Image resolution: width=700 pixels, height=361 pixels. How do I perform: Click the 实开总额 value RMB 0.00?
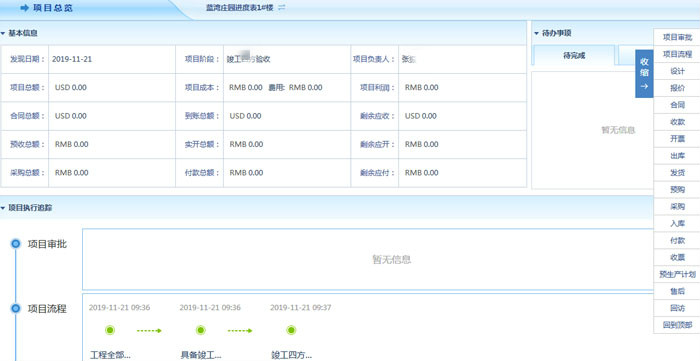[x=246, y=144]
